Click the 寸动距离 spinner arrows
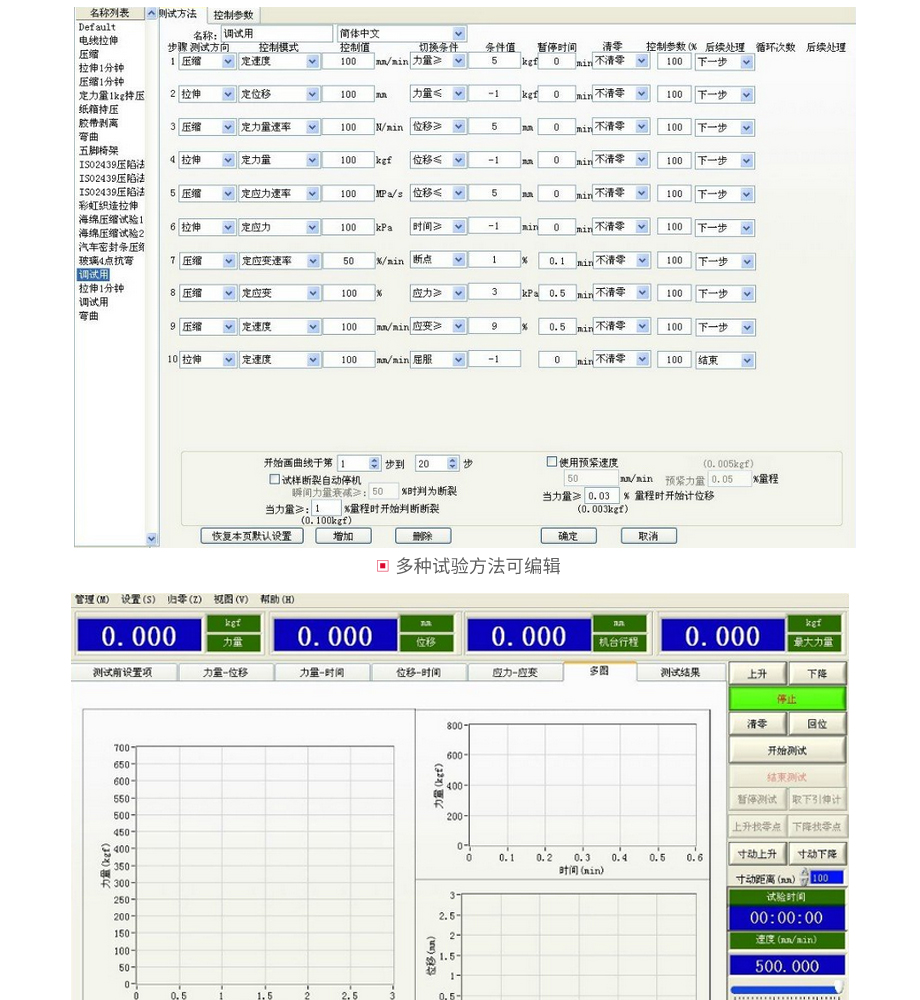This screenshot has height=1000, width=920. pyautogui.click(x=804, y=878)
